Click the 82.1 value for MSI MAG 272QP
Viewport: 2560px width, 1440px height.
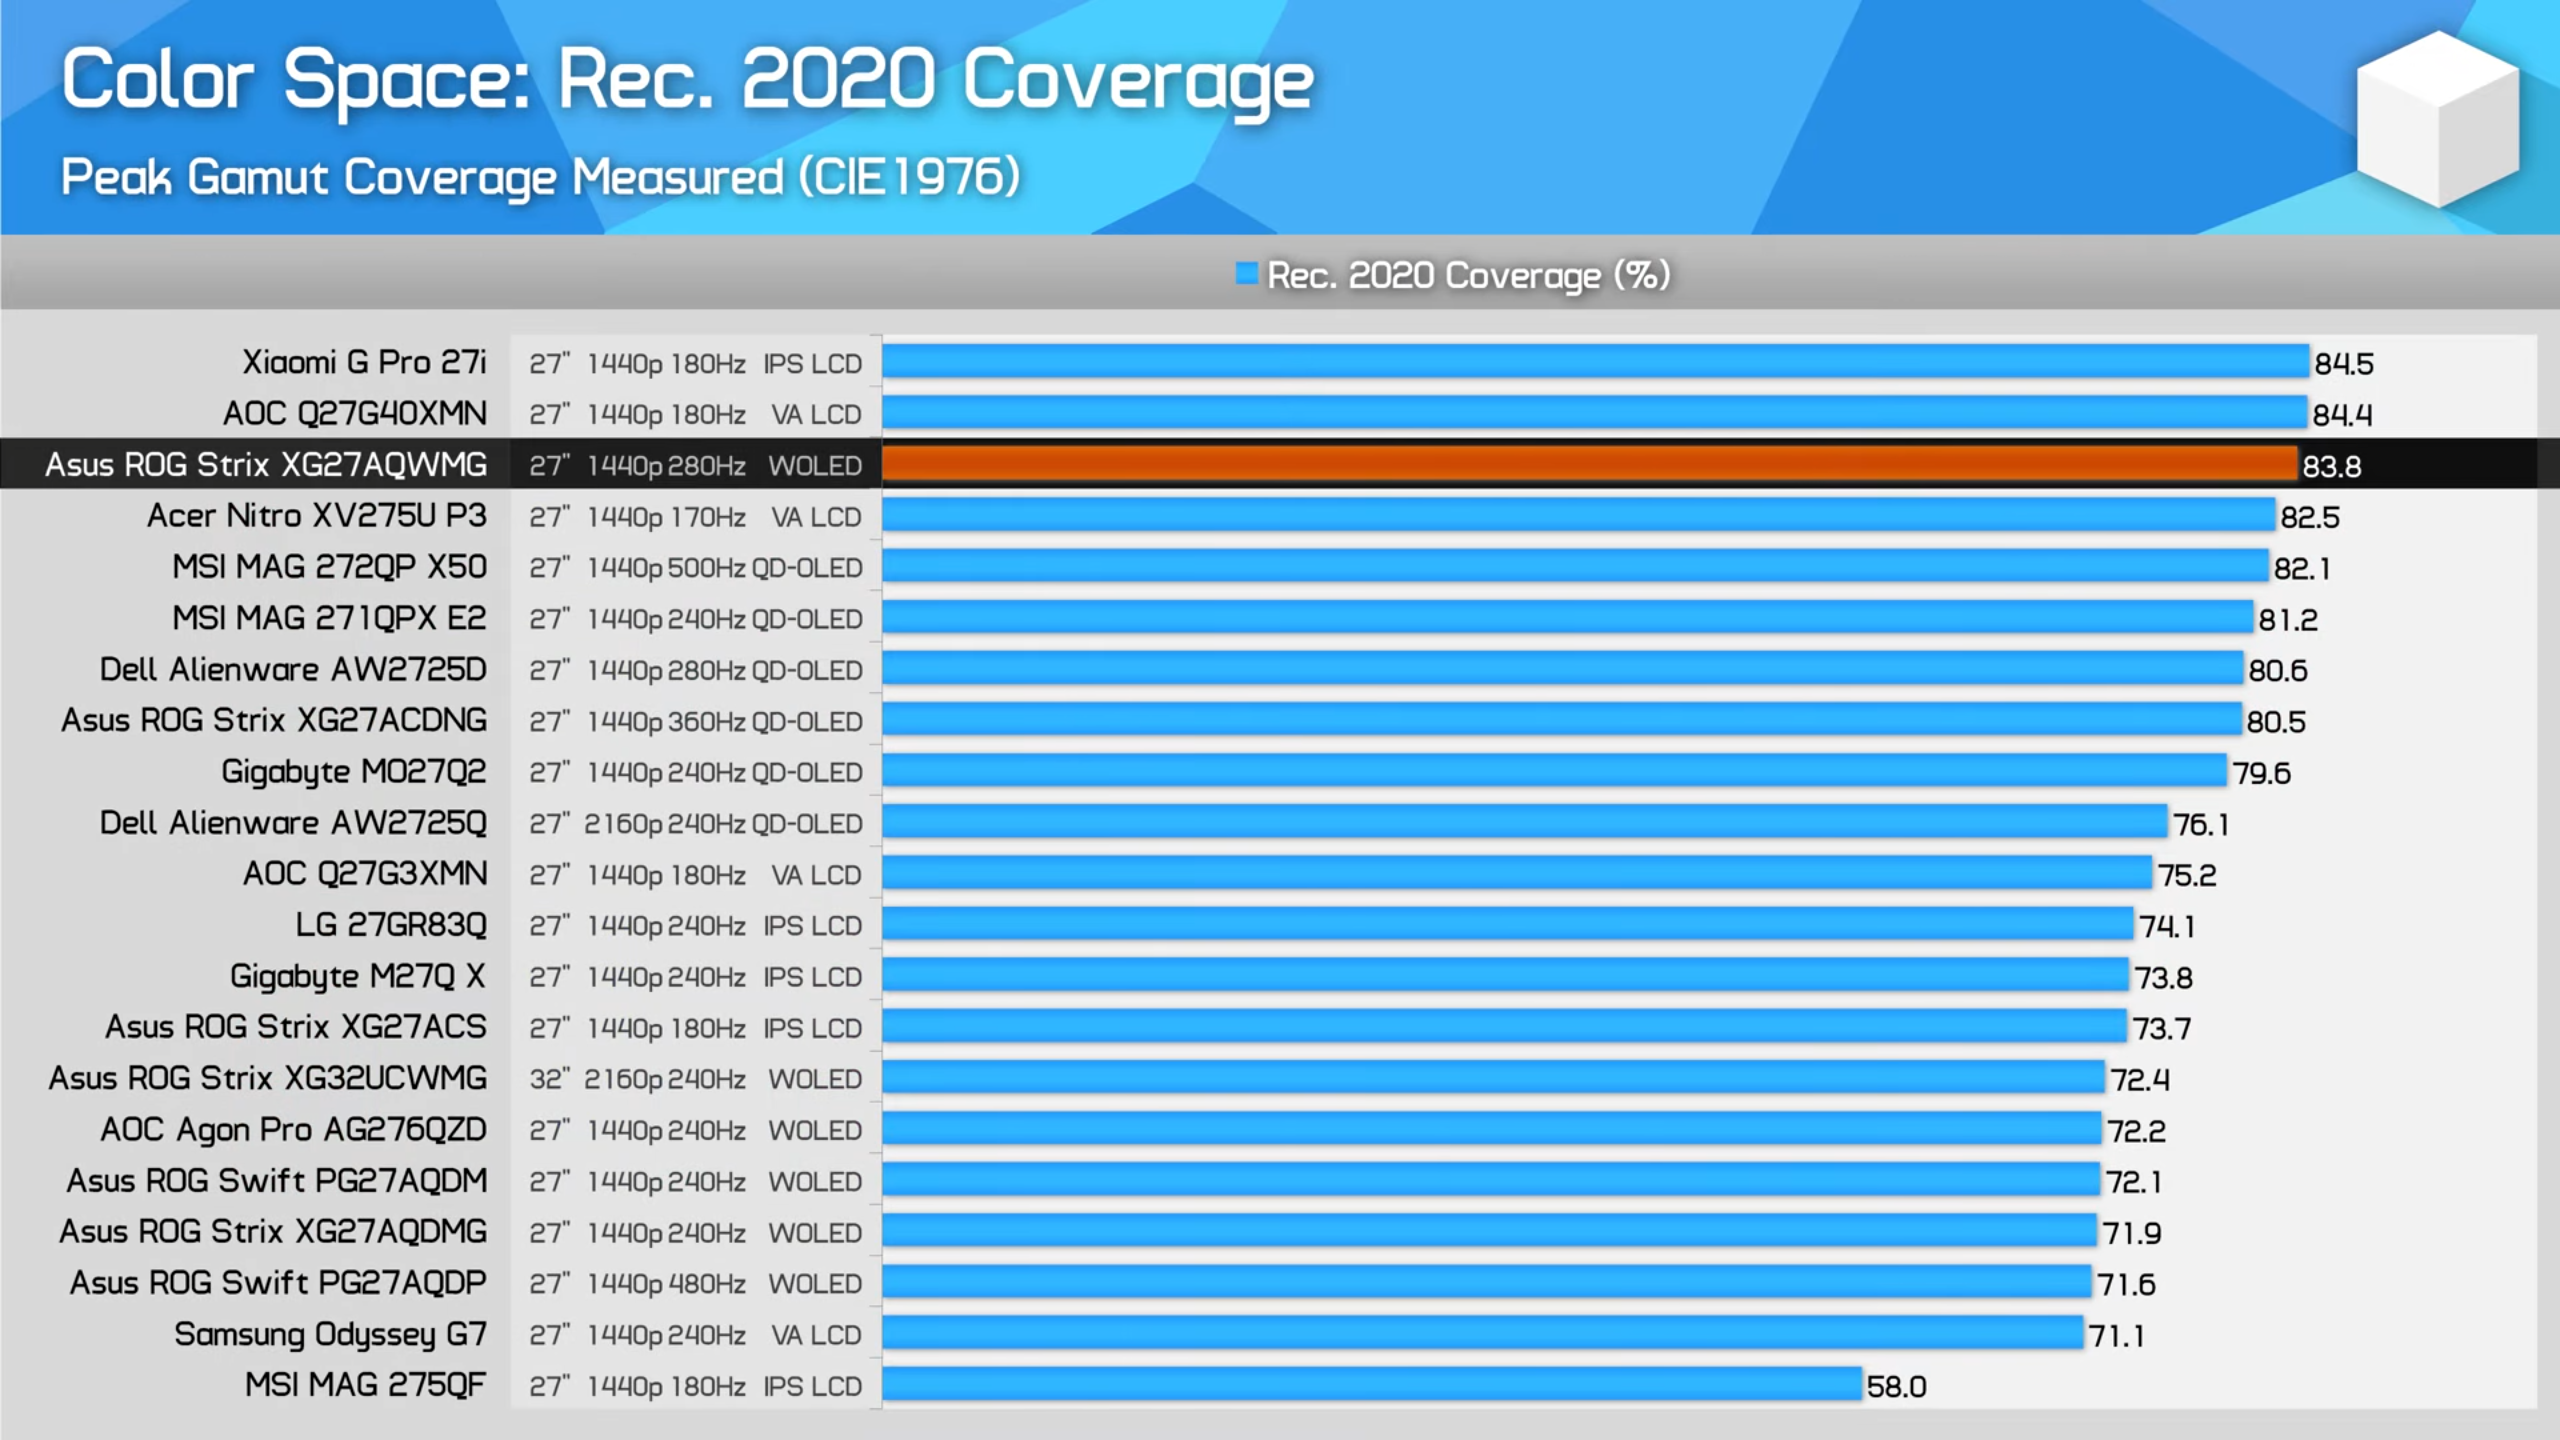2302,569
